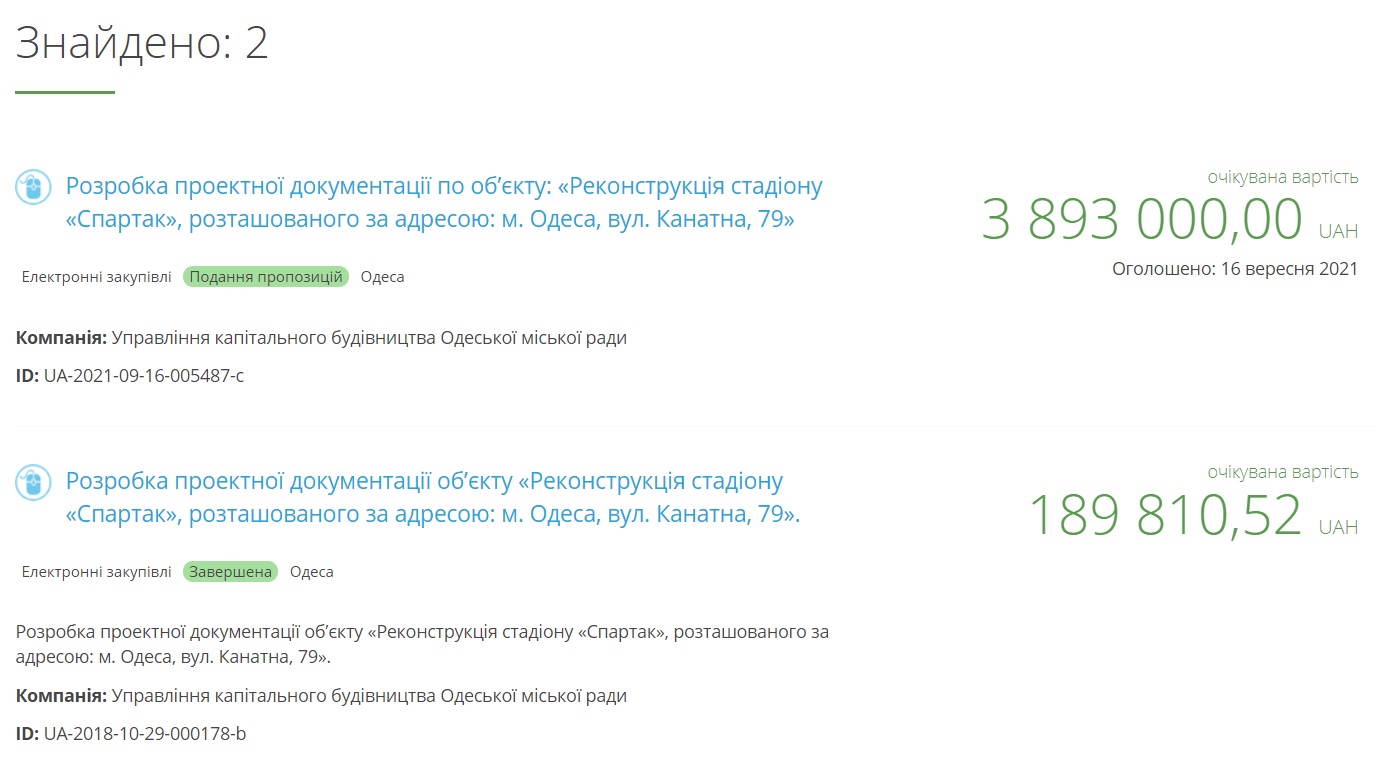Image resolution: width=1377 pixels, height=761 pixels.
Task: Click the company name under the second tender
Action: pos(368,696)
